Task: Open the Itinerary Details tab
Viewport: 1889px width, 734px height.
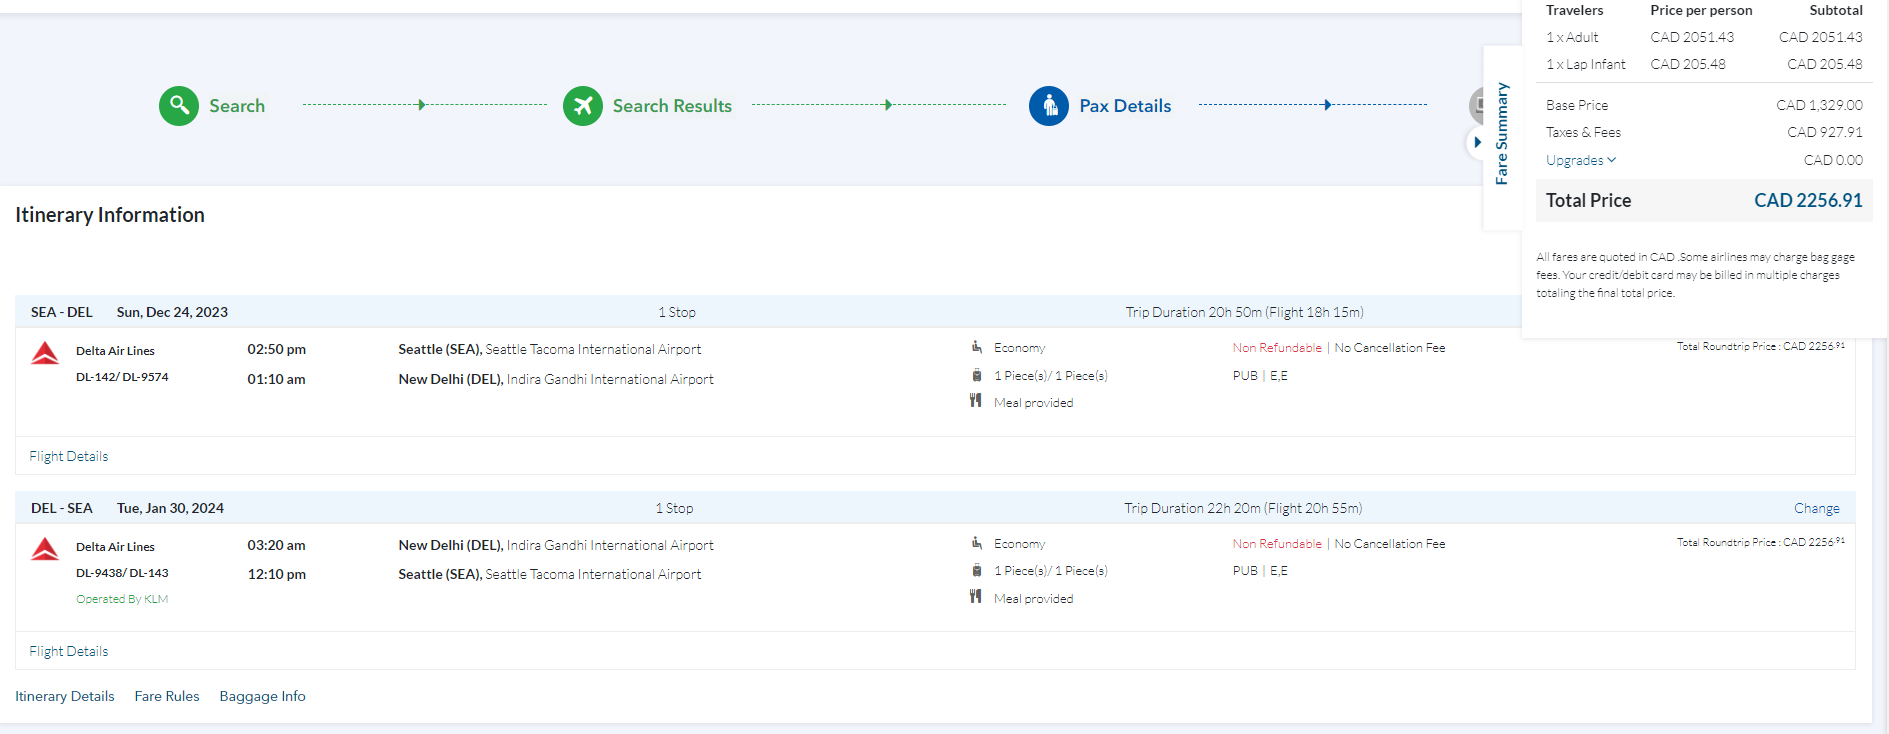Action: 65,696
